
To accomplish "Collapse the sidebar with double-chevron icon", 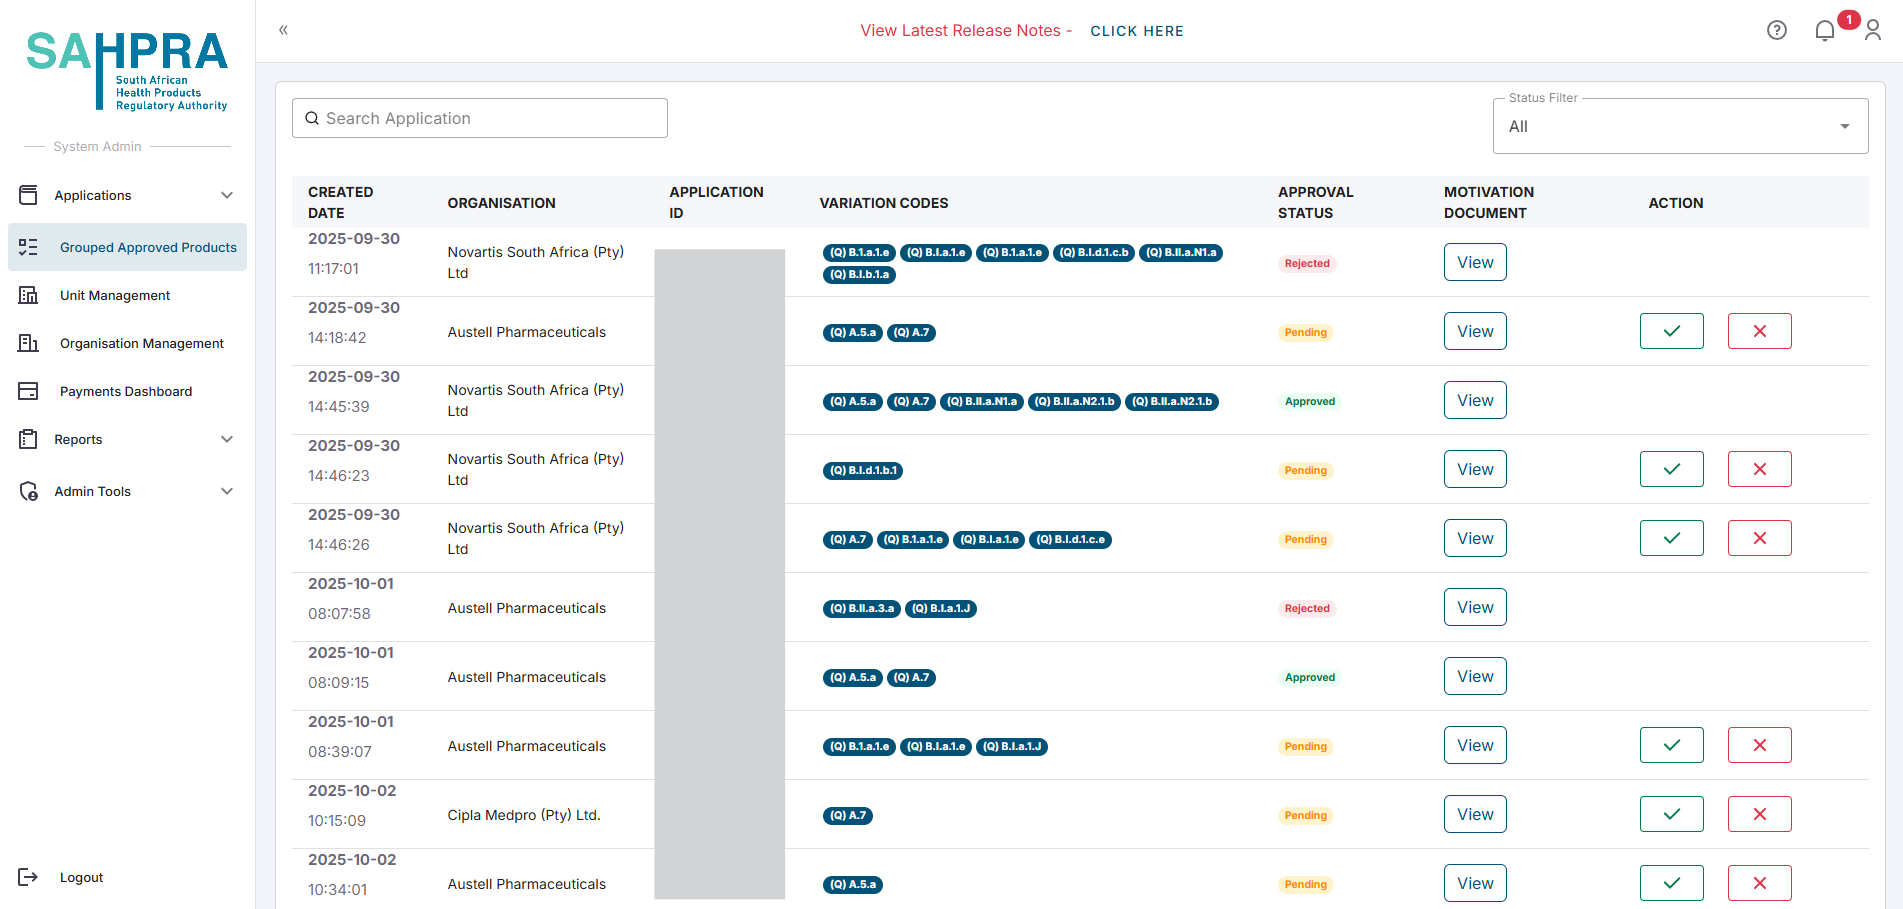I will click(284, 30).
